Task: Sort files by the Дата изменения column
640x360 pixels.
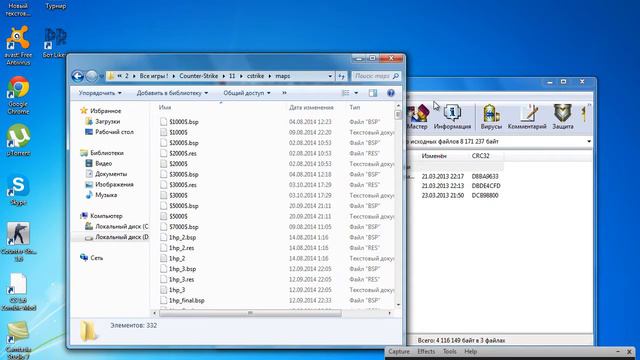Action: 311,107
